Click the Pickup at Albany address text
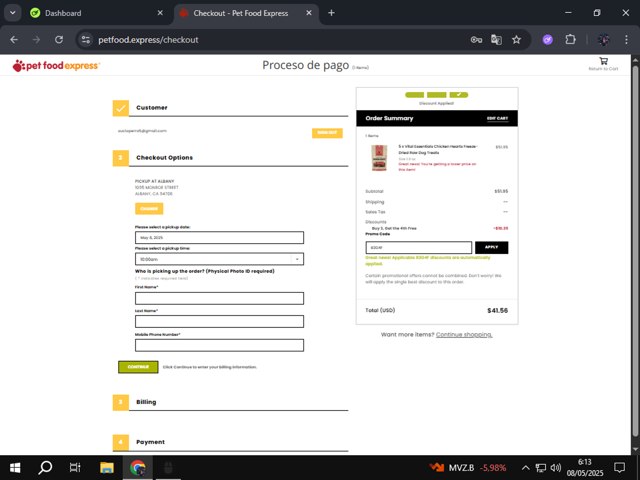640x480 pixels. coord(156,187)
